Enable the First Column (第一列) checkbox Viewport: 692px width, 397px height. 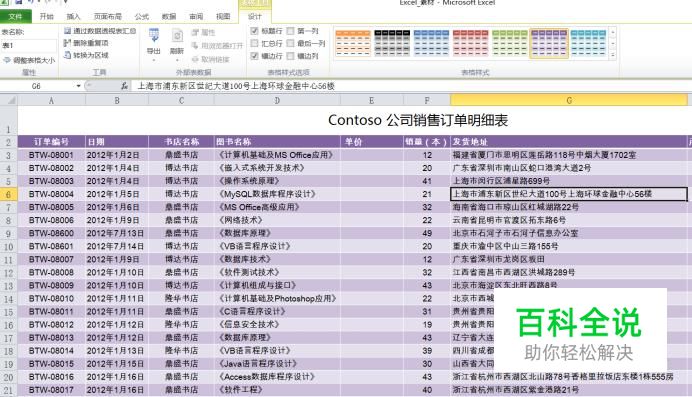click(x=290, y=31)
